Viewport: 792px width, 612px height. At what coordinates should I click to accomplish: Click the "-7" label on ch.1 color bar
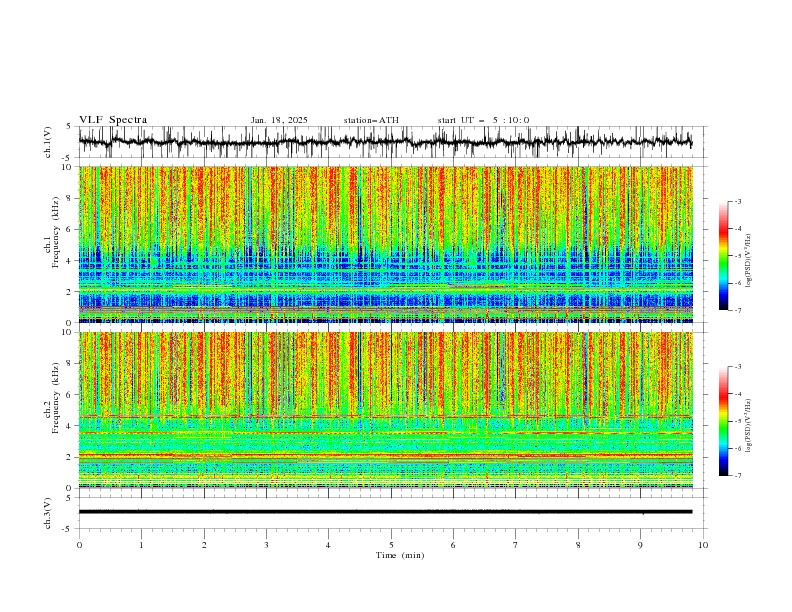[738, 310]
